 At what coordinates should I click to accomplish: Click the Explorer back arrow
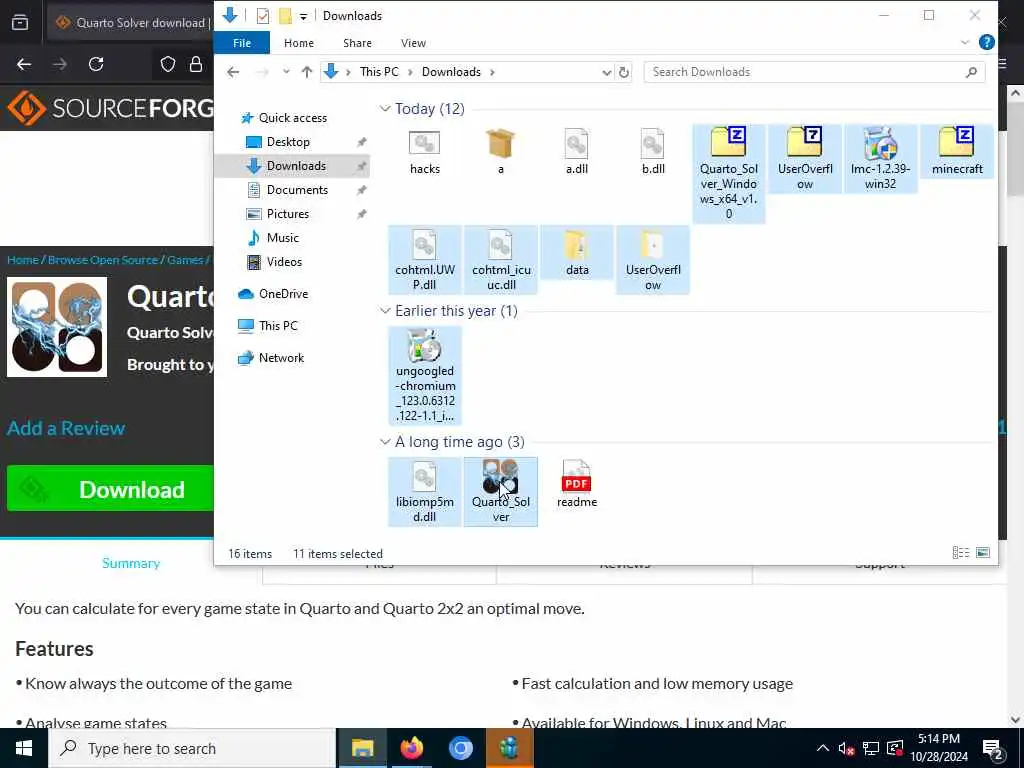pyautogui.click(x=233, y=72)
